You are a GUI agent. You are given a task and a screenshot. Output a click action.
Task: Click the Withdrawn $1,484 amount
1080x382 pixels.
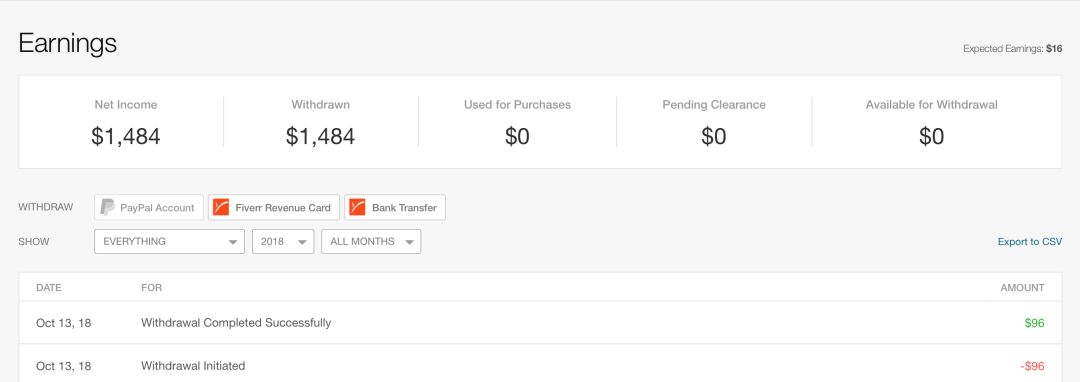click(320, 136)
